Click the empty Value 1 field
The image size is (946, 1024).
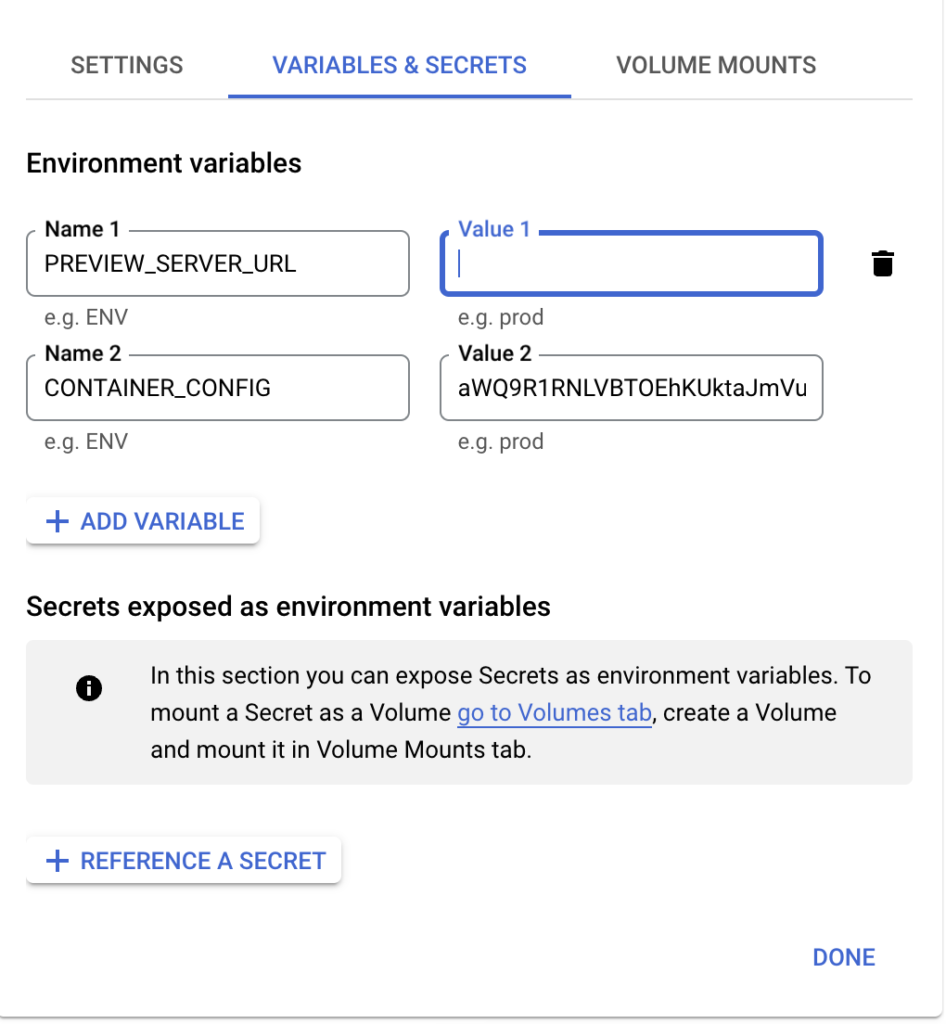coord(631,263)
